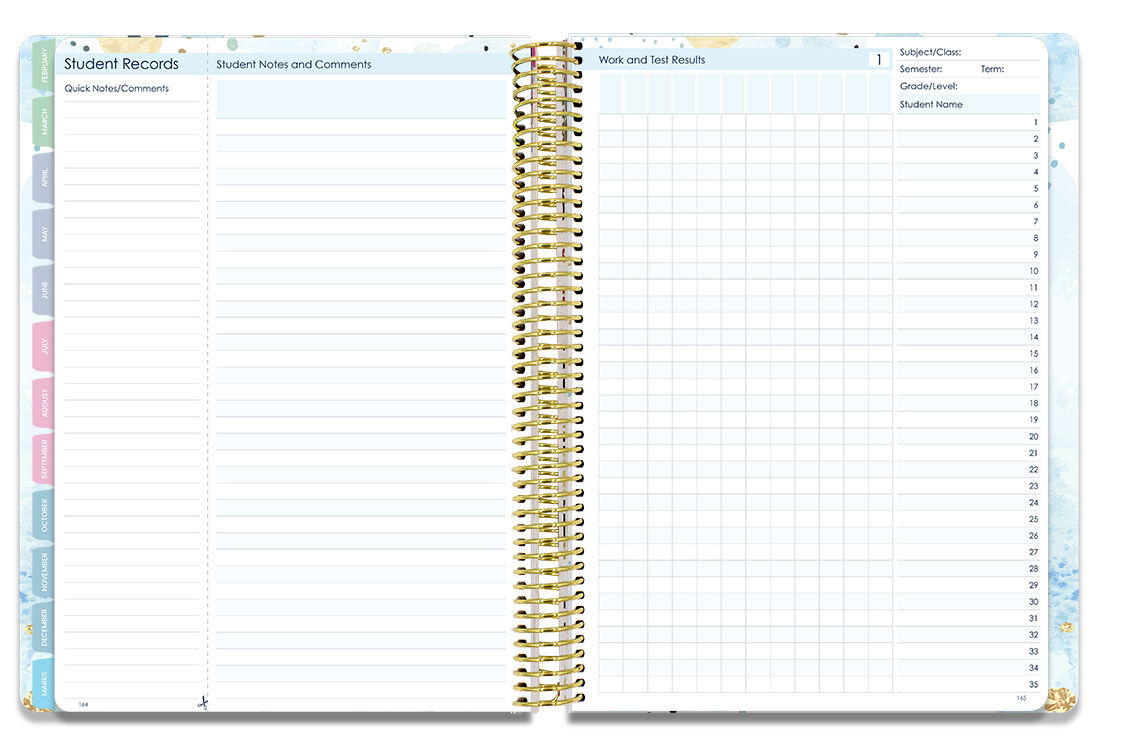Viewport: 1136px width, 750px height.
Task: Click the Student Records heading
Action: (121, 64)
